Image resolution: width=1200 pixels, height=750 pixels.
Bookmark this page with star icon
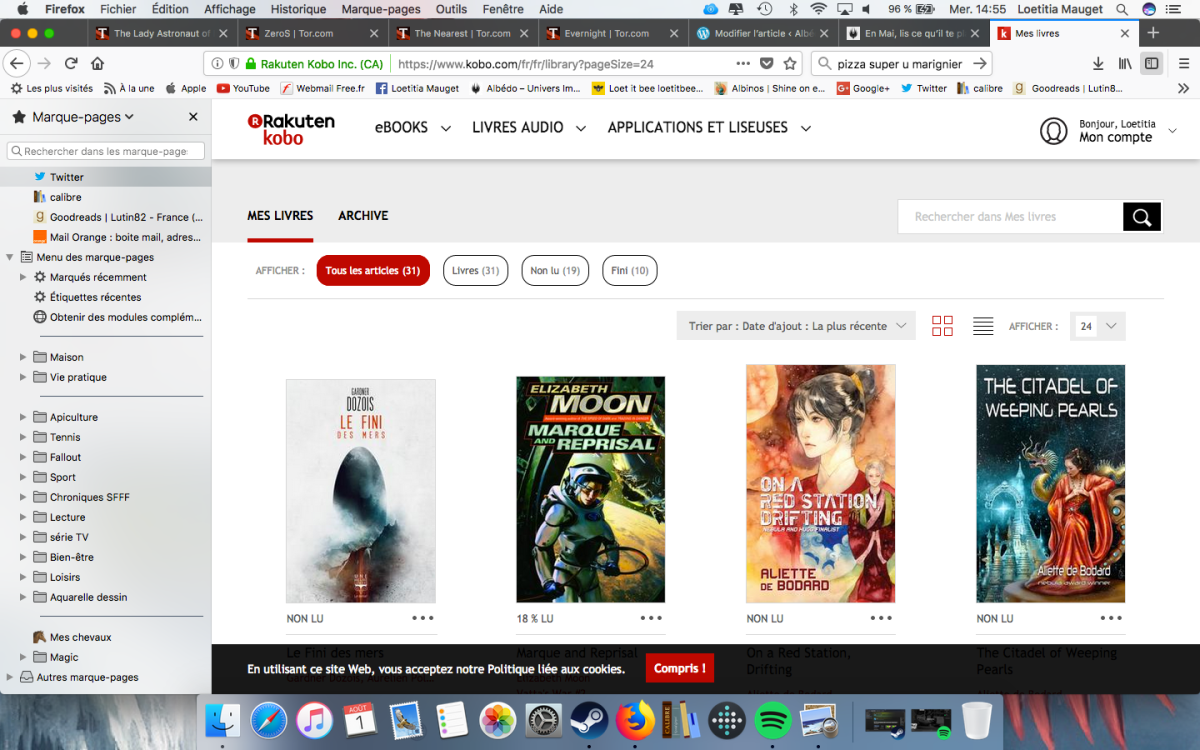[790, 63]
